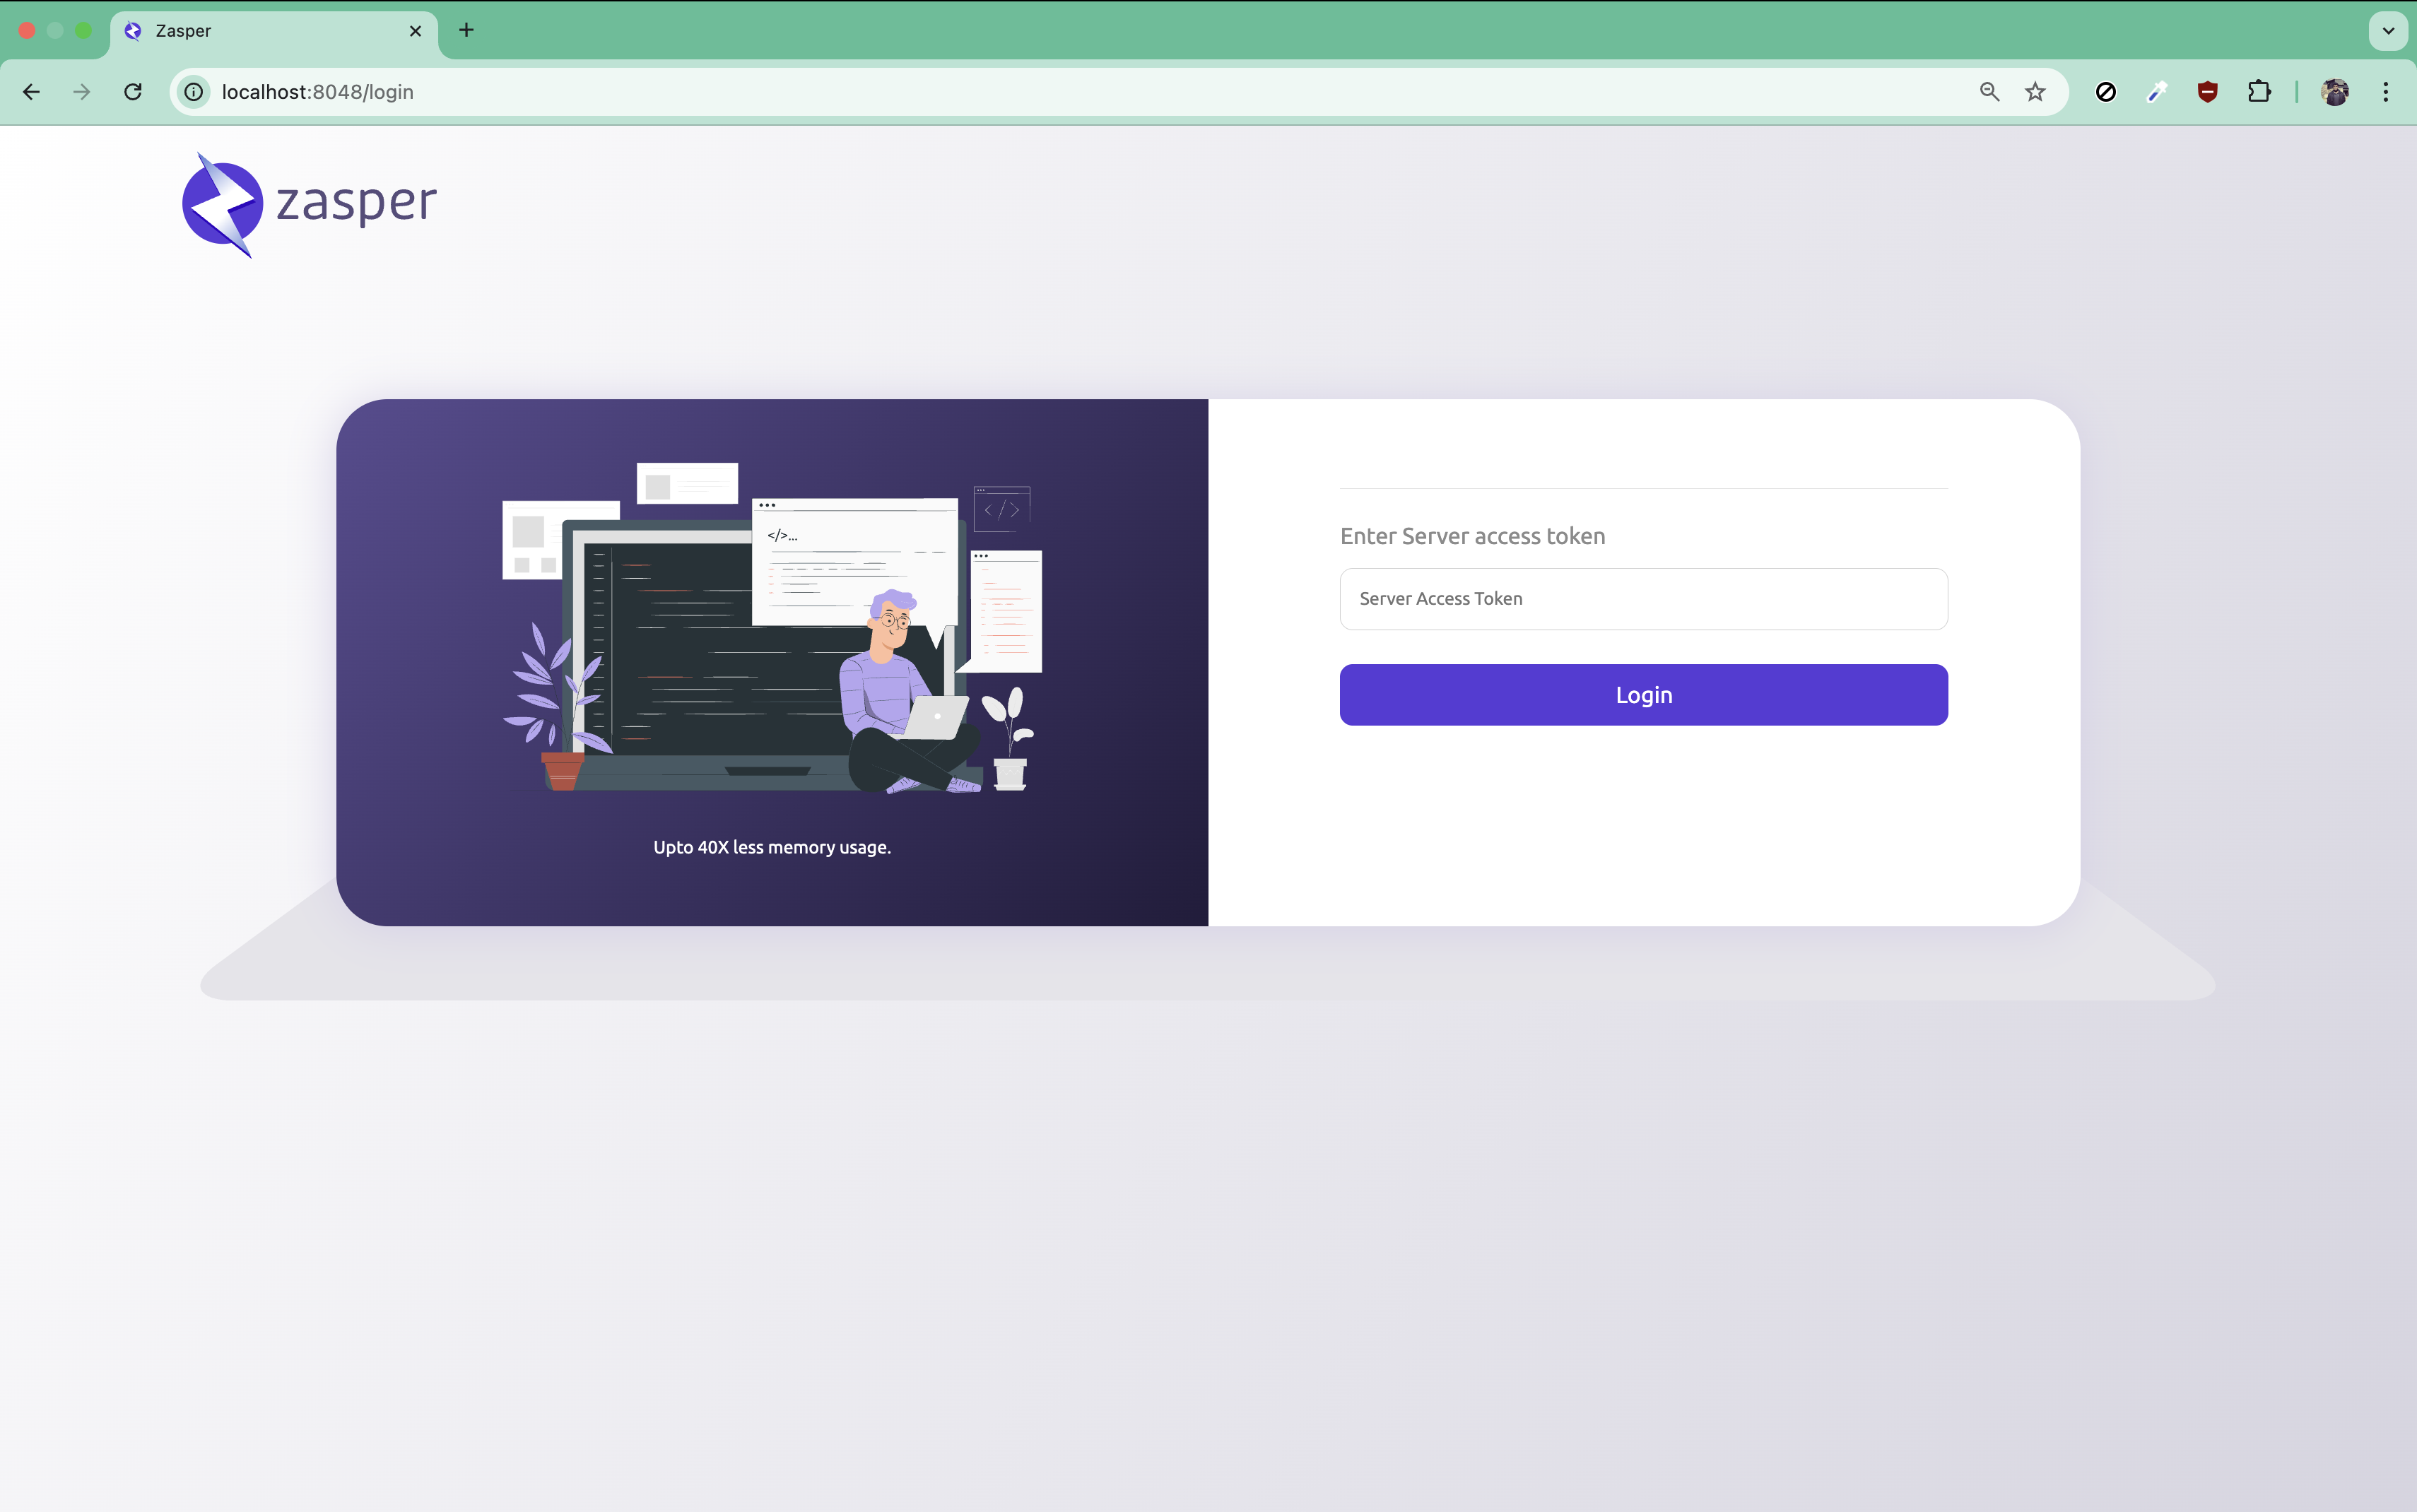This screenshot has height=1512, width=2417.
Task: Click the eyedropper extension icon
Action: coord(2157,92)
